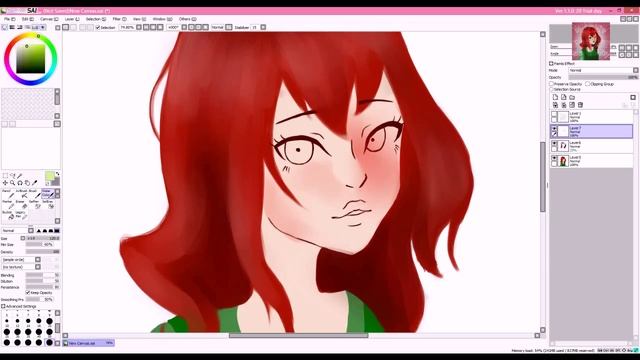
Task: Expand the Advanced Settings section
Action: (x=3, y=306)
